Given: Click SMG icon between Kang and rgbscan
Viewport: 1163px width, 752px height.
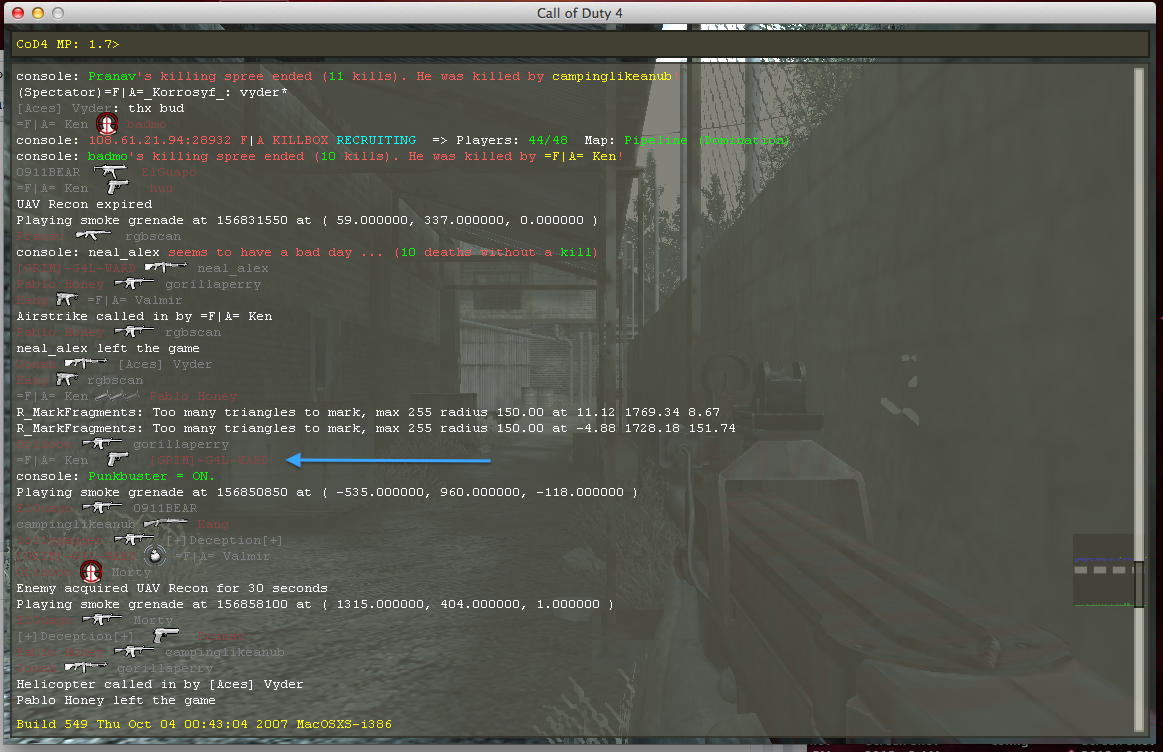Looking at the screenshot, I should pos(67,379).
